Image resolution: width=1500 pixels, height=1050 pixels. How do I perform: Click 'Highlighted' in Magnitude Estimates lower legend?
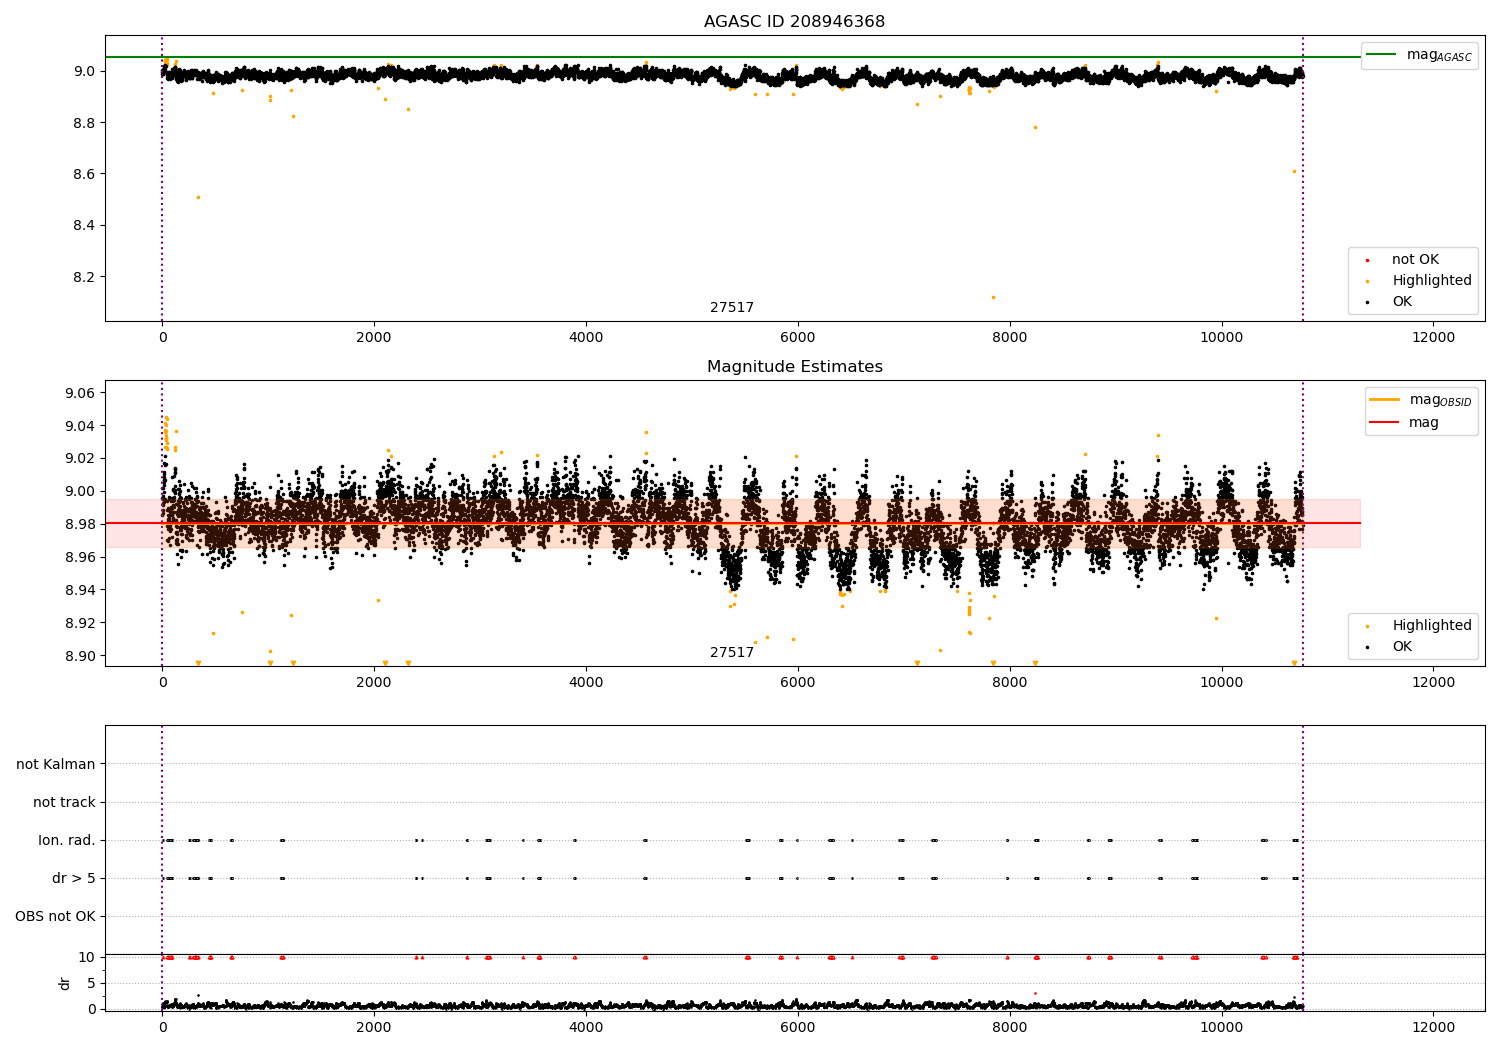pyautogui.click(x=1431, y=626)
